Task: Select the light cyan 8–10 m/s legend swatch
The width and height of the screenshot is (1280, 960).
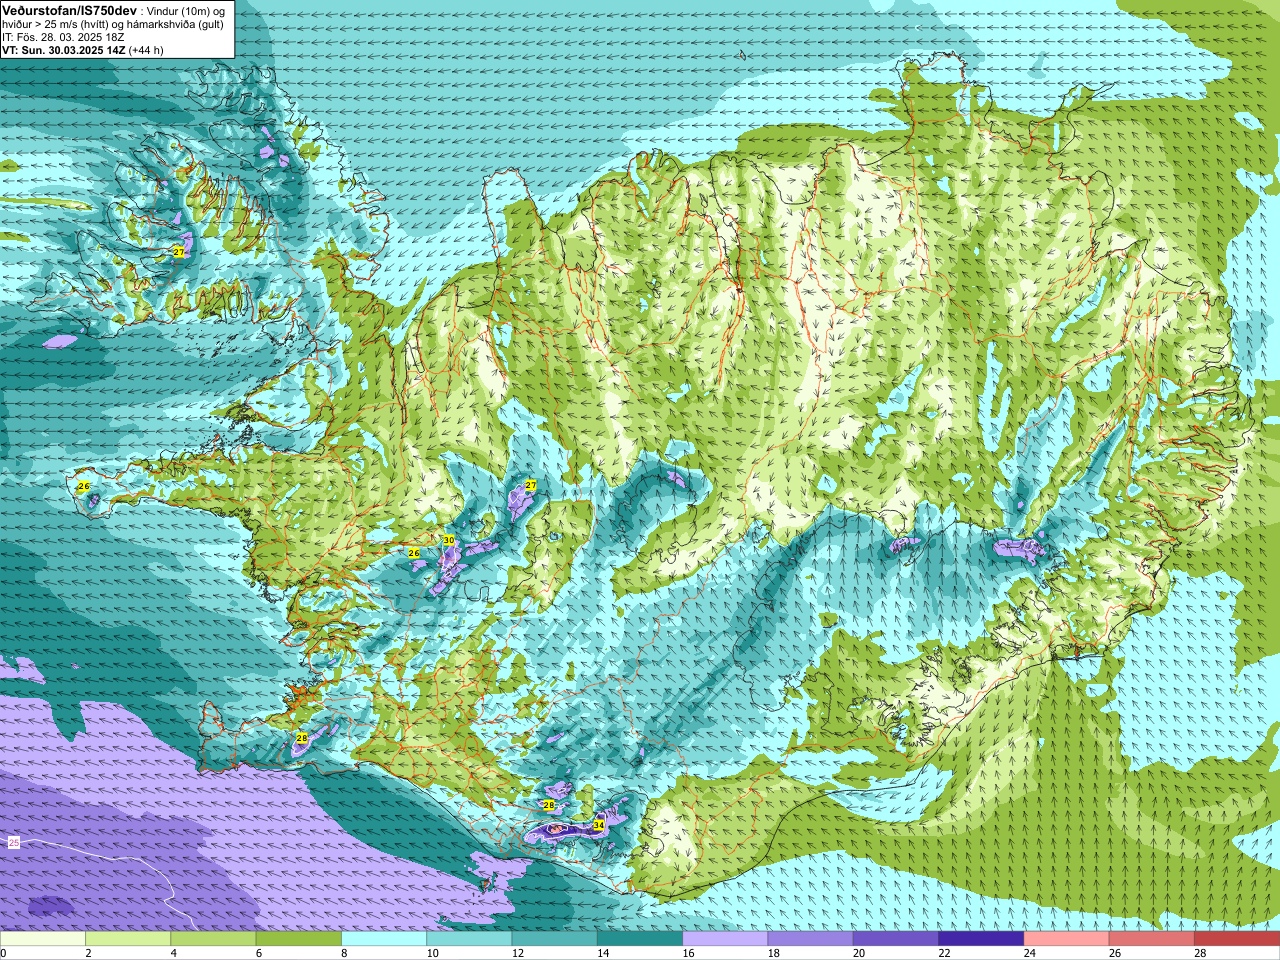Action: 384,939
